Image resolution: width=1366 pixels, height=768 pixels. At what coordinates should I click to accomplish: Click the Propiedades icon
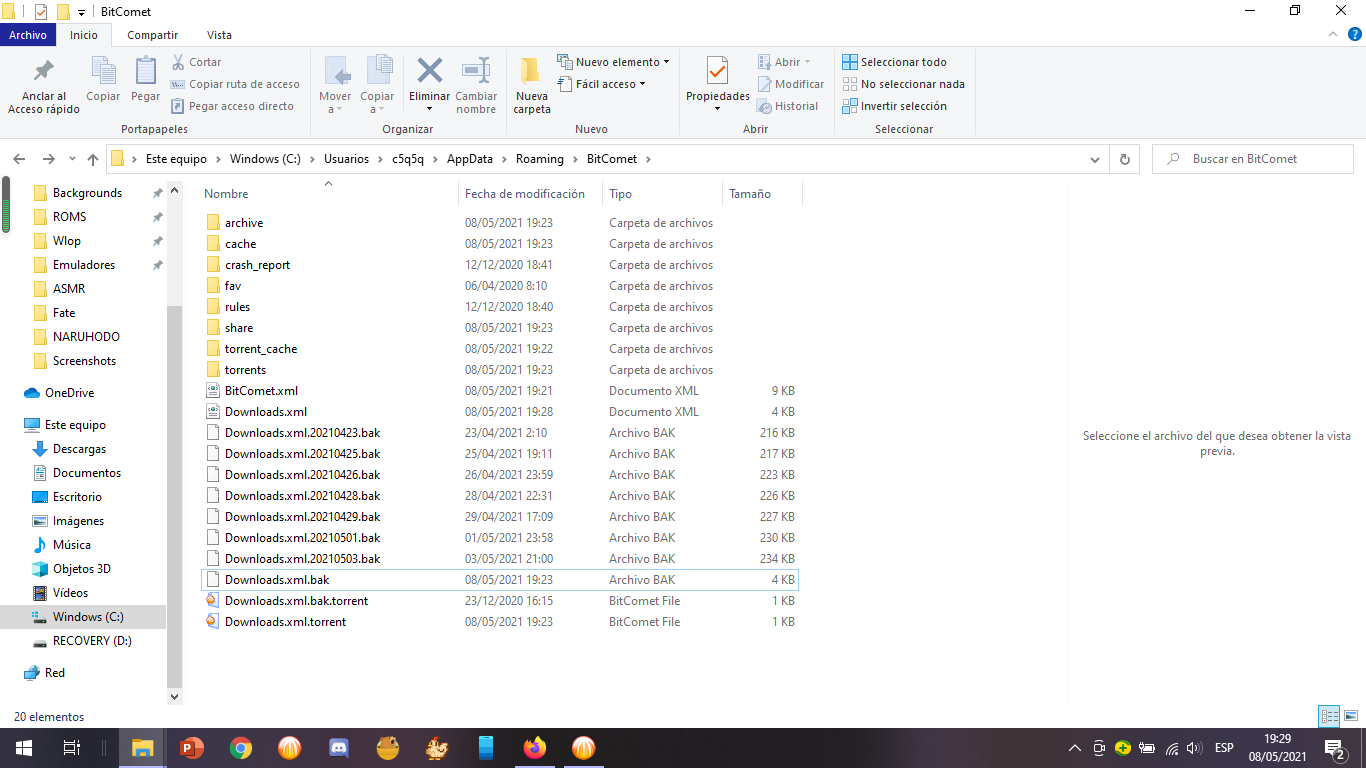click(x=717, y=71)
